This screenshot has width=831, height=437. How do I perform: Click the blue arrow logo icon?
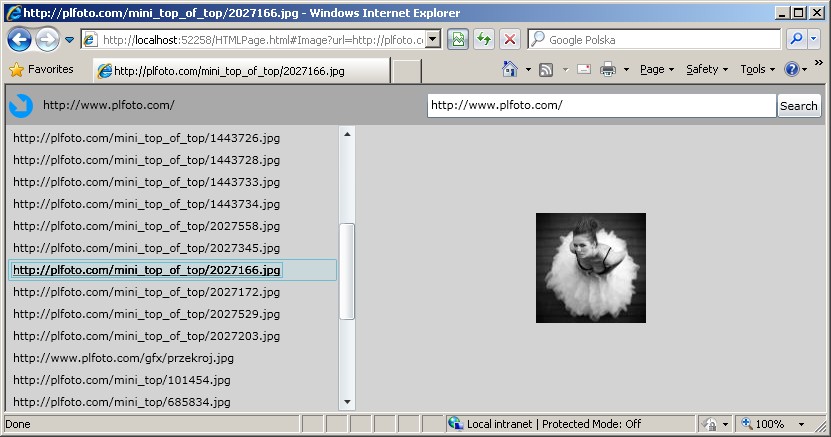click(x=21, y=105)
